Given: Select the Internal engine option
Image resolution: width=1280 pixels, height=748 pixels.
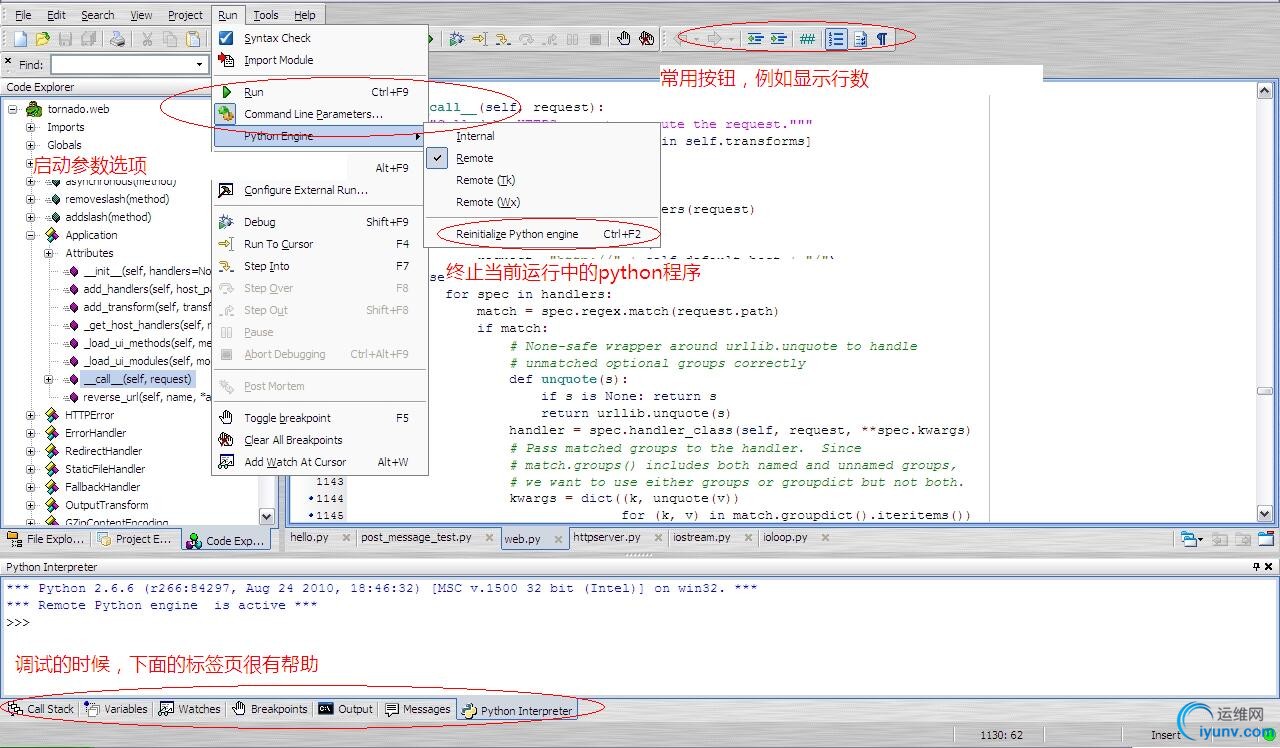Looking at the screenshot, I should coord(542,136).
